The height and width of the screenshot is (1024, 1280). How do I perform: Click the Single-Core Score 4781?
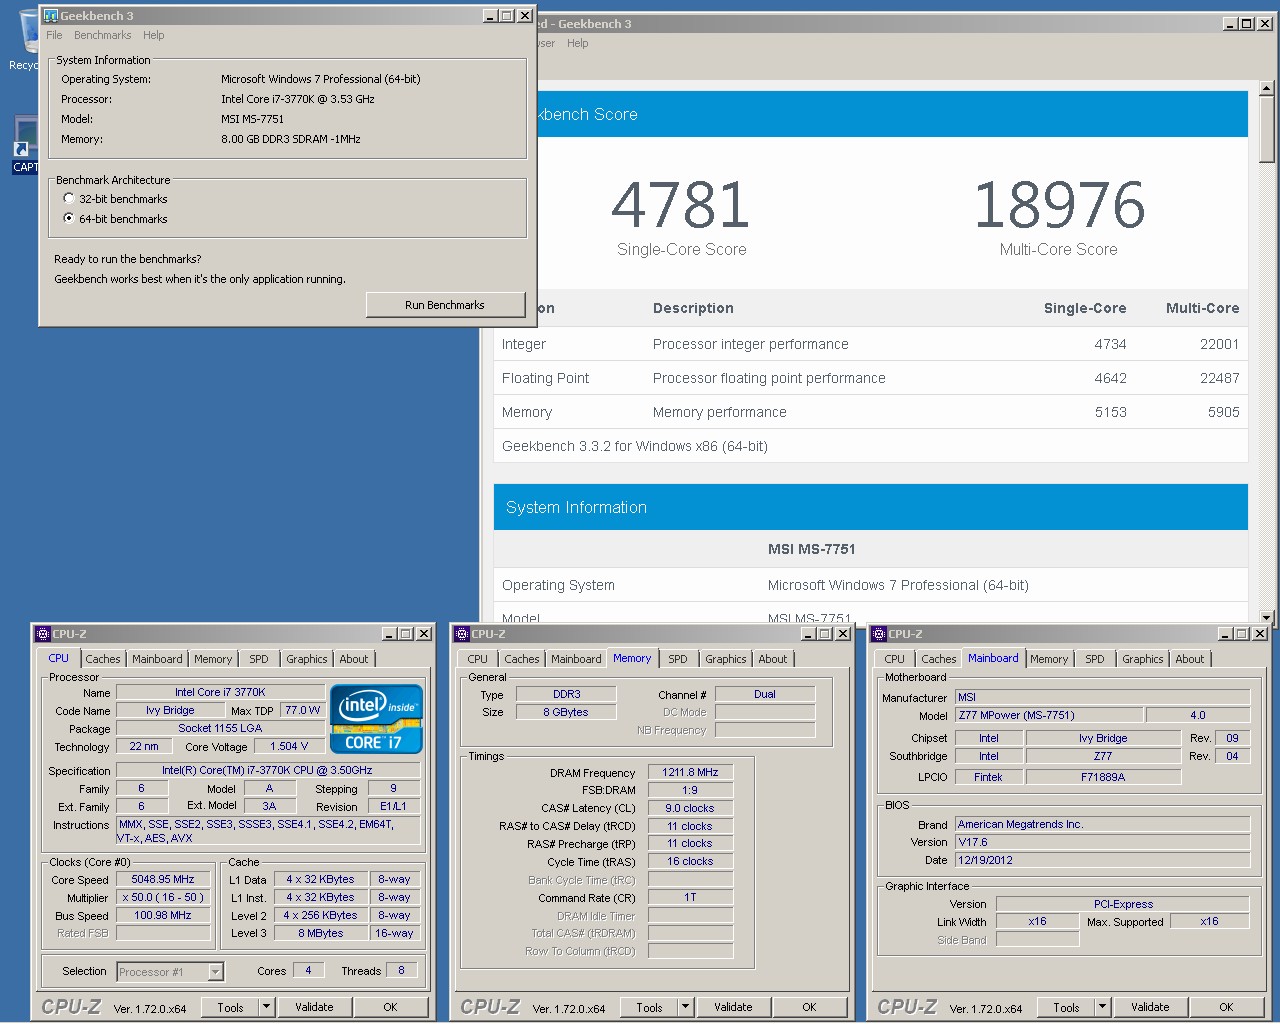681,205
